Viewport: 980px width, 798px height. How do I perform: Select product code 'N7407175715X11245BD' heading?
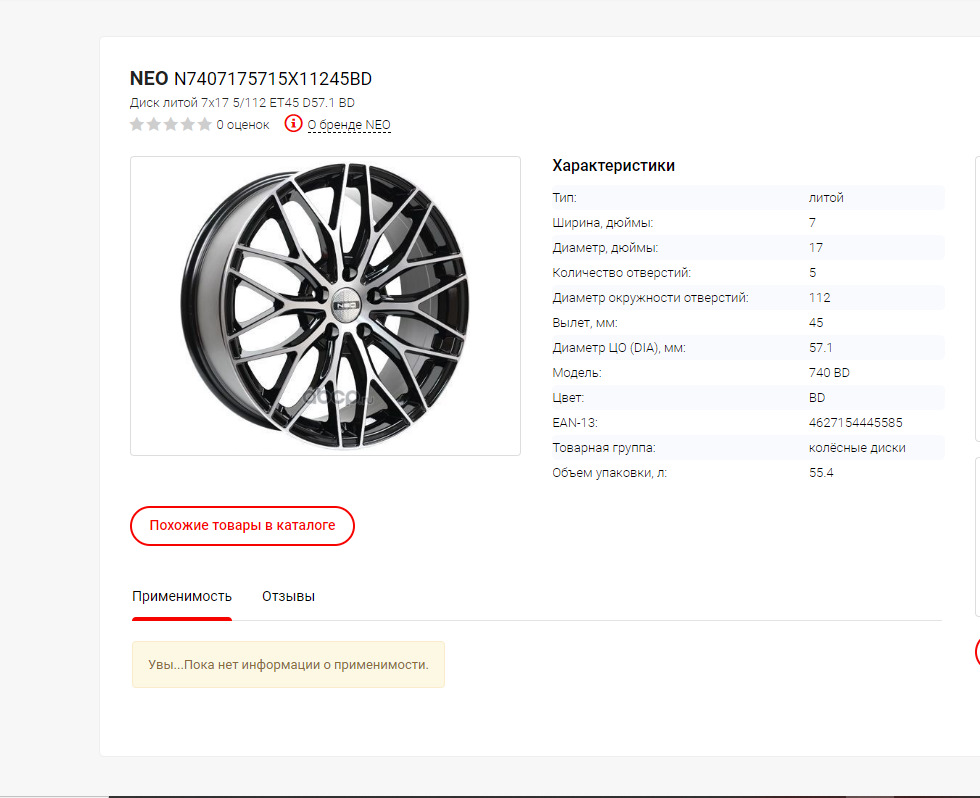pyautogui.click(x=272, y=79)
